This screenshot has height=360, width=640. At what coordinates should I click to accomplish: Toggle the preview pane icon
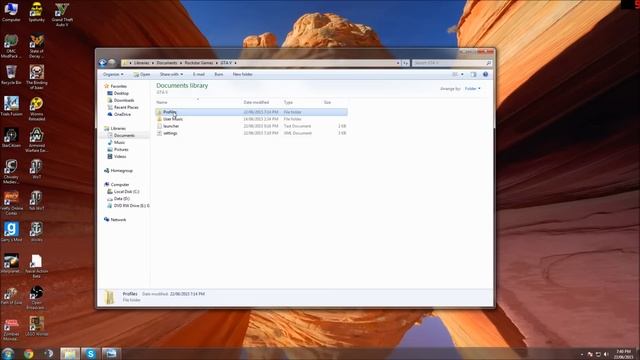point(473,74)
